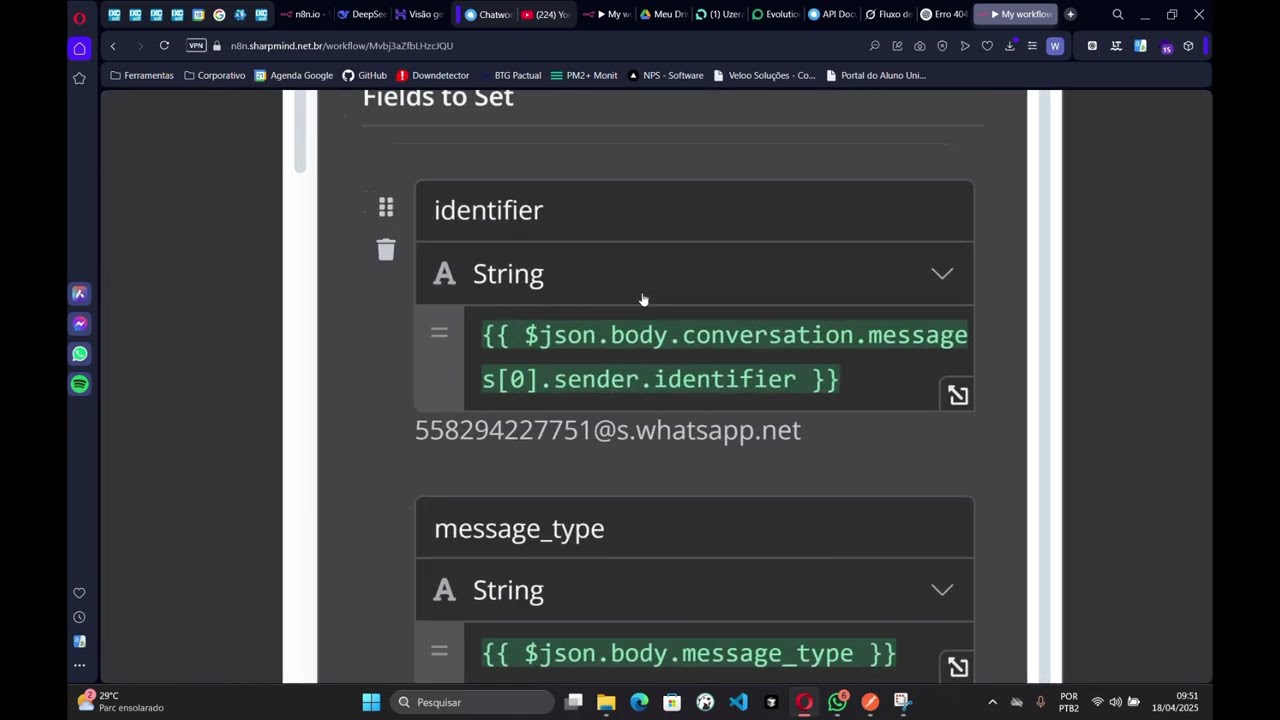This screenshot has width=1280, height=720.
Task: Click the message_type expression value box
Action: tap(718, 654)
